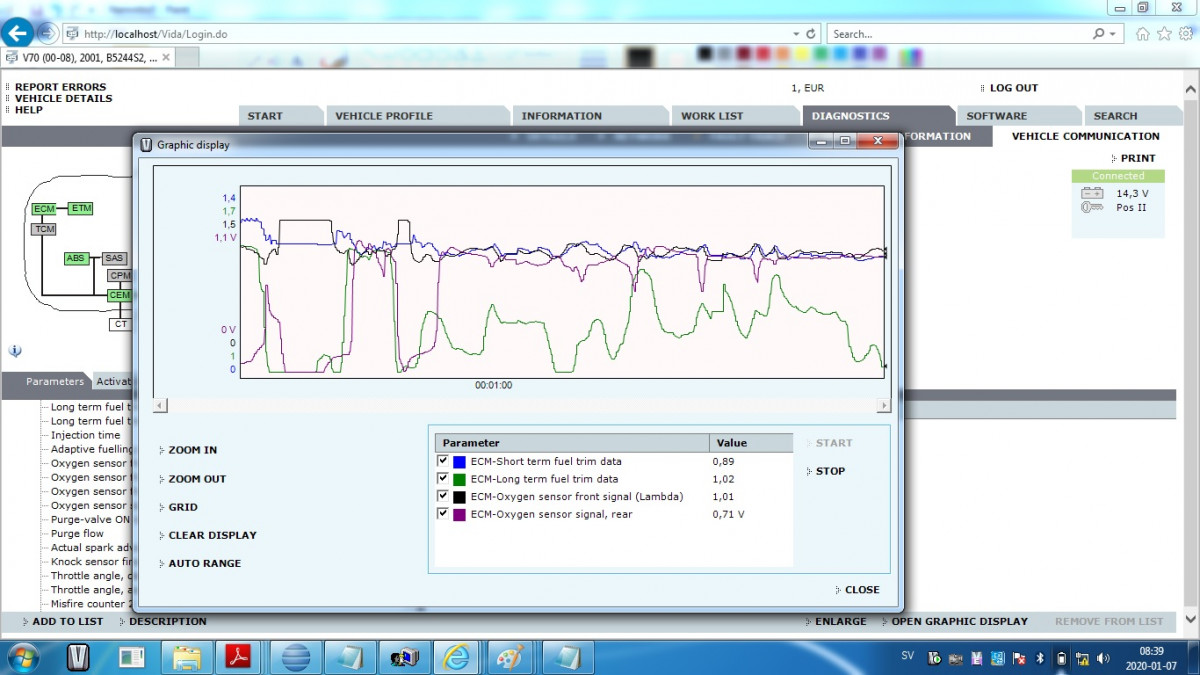
Task: Open VIDA app from the taskbar
Action: click(78, 657)
